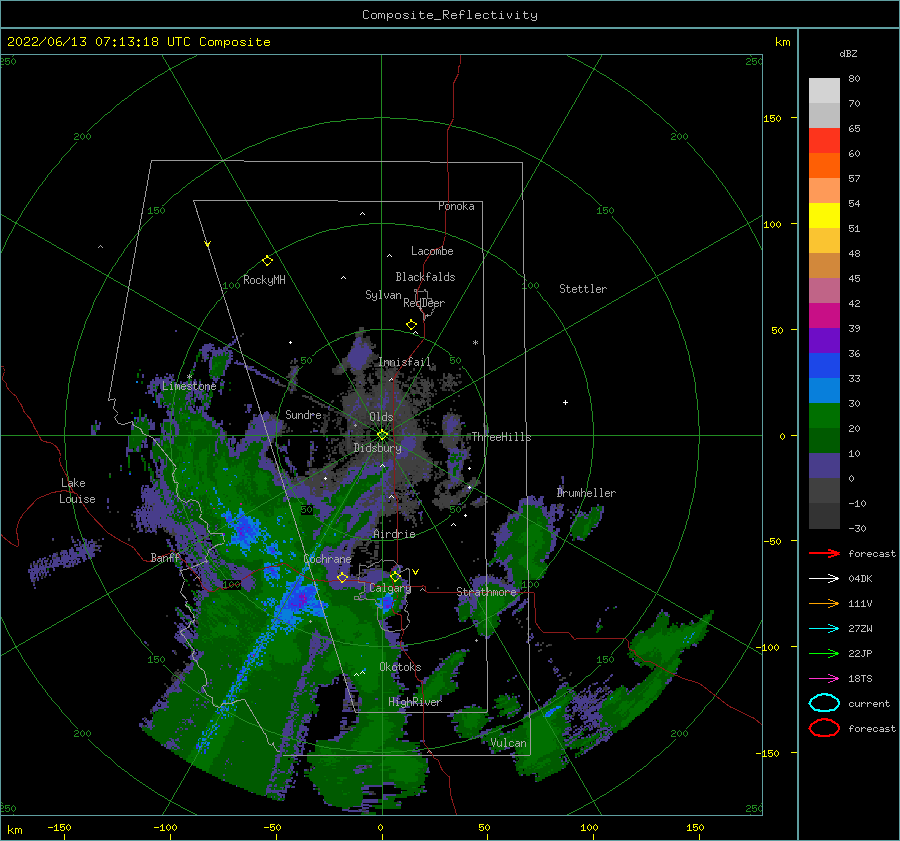900x841 pixels.
Task: Select the 20 dBZ green color swatch
Action: pyautogui.click(x=824, y=416)
